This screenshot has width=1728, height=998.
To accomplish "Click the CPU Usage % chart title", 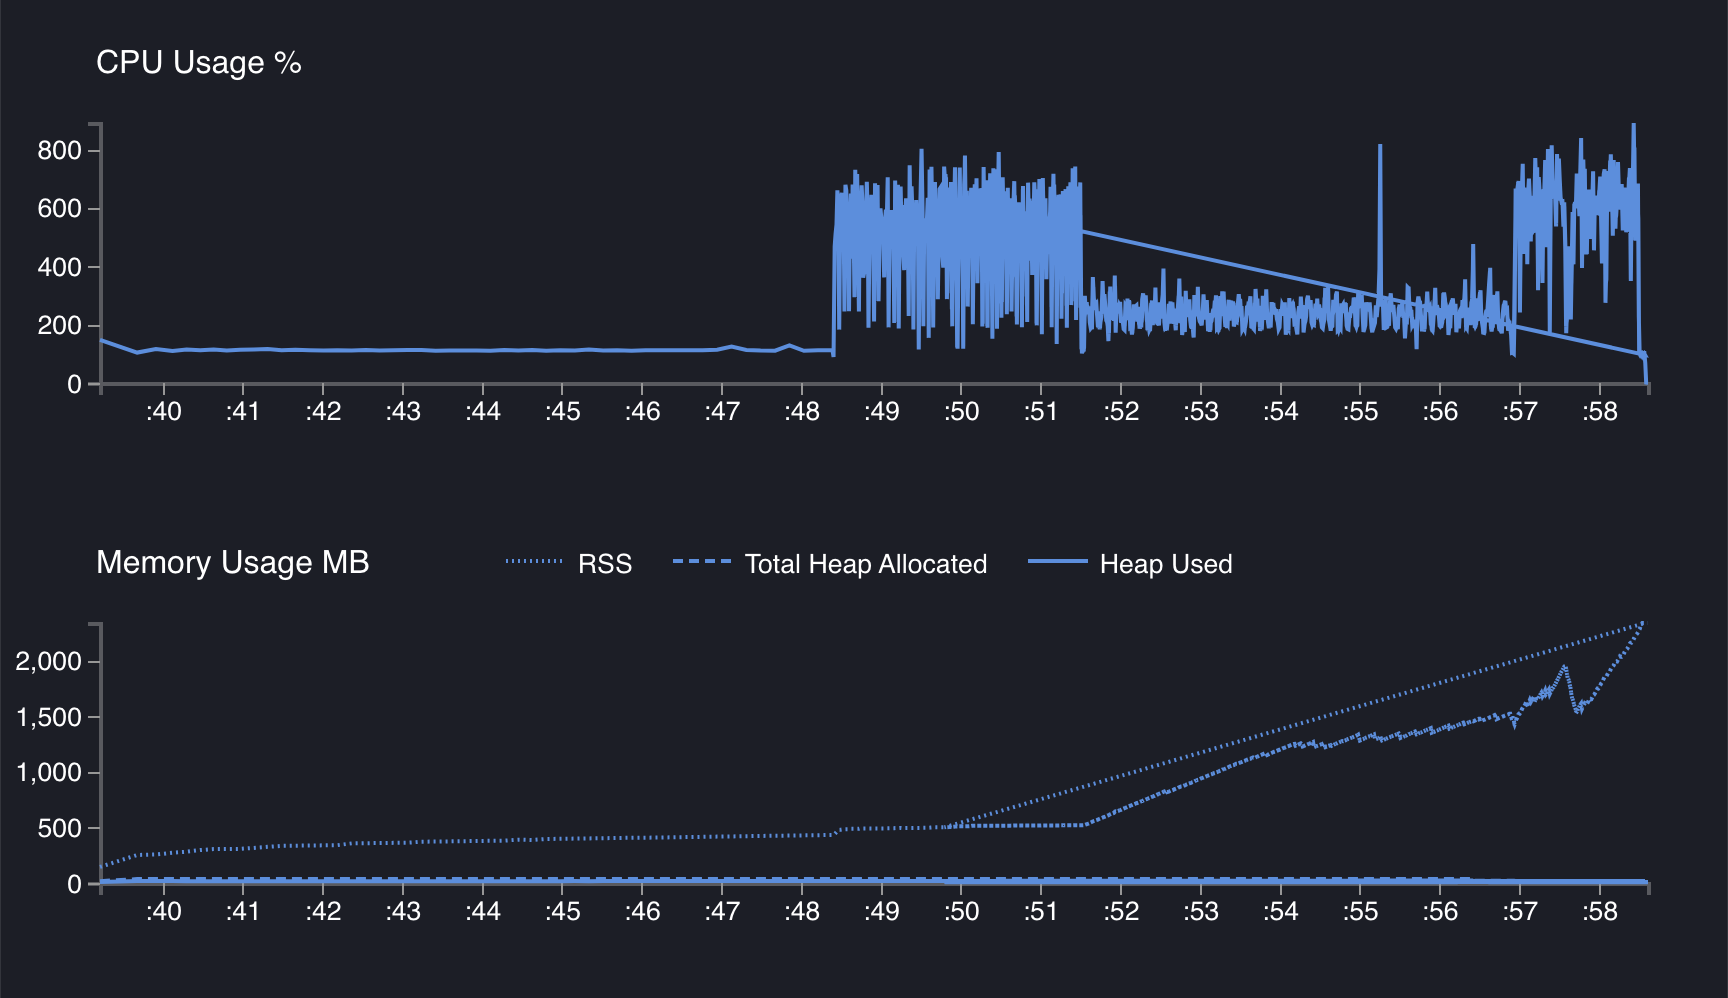I will 198,63.
